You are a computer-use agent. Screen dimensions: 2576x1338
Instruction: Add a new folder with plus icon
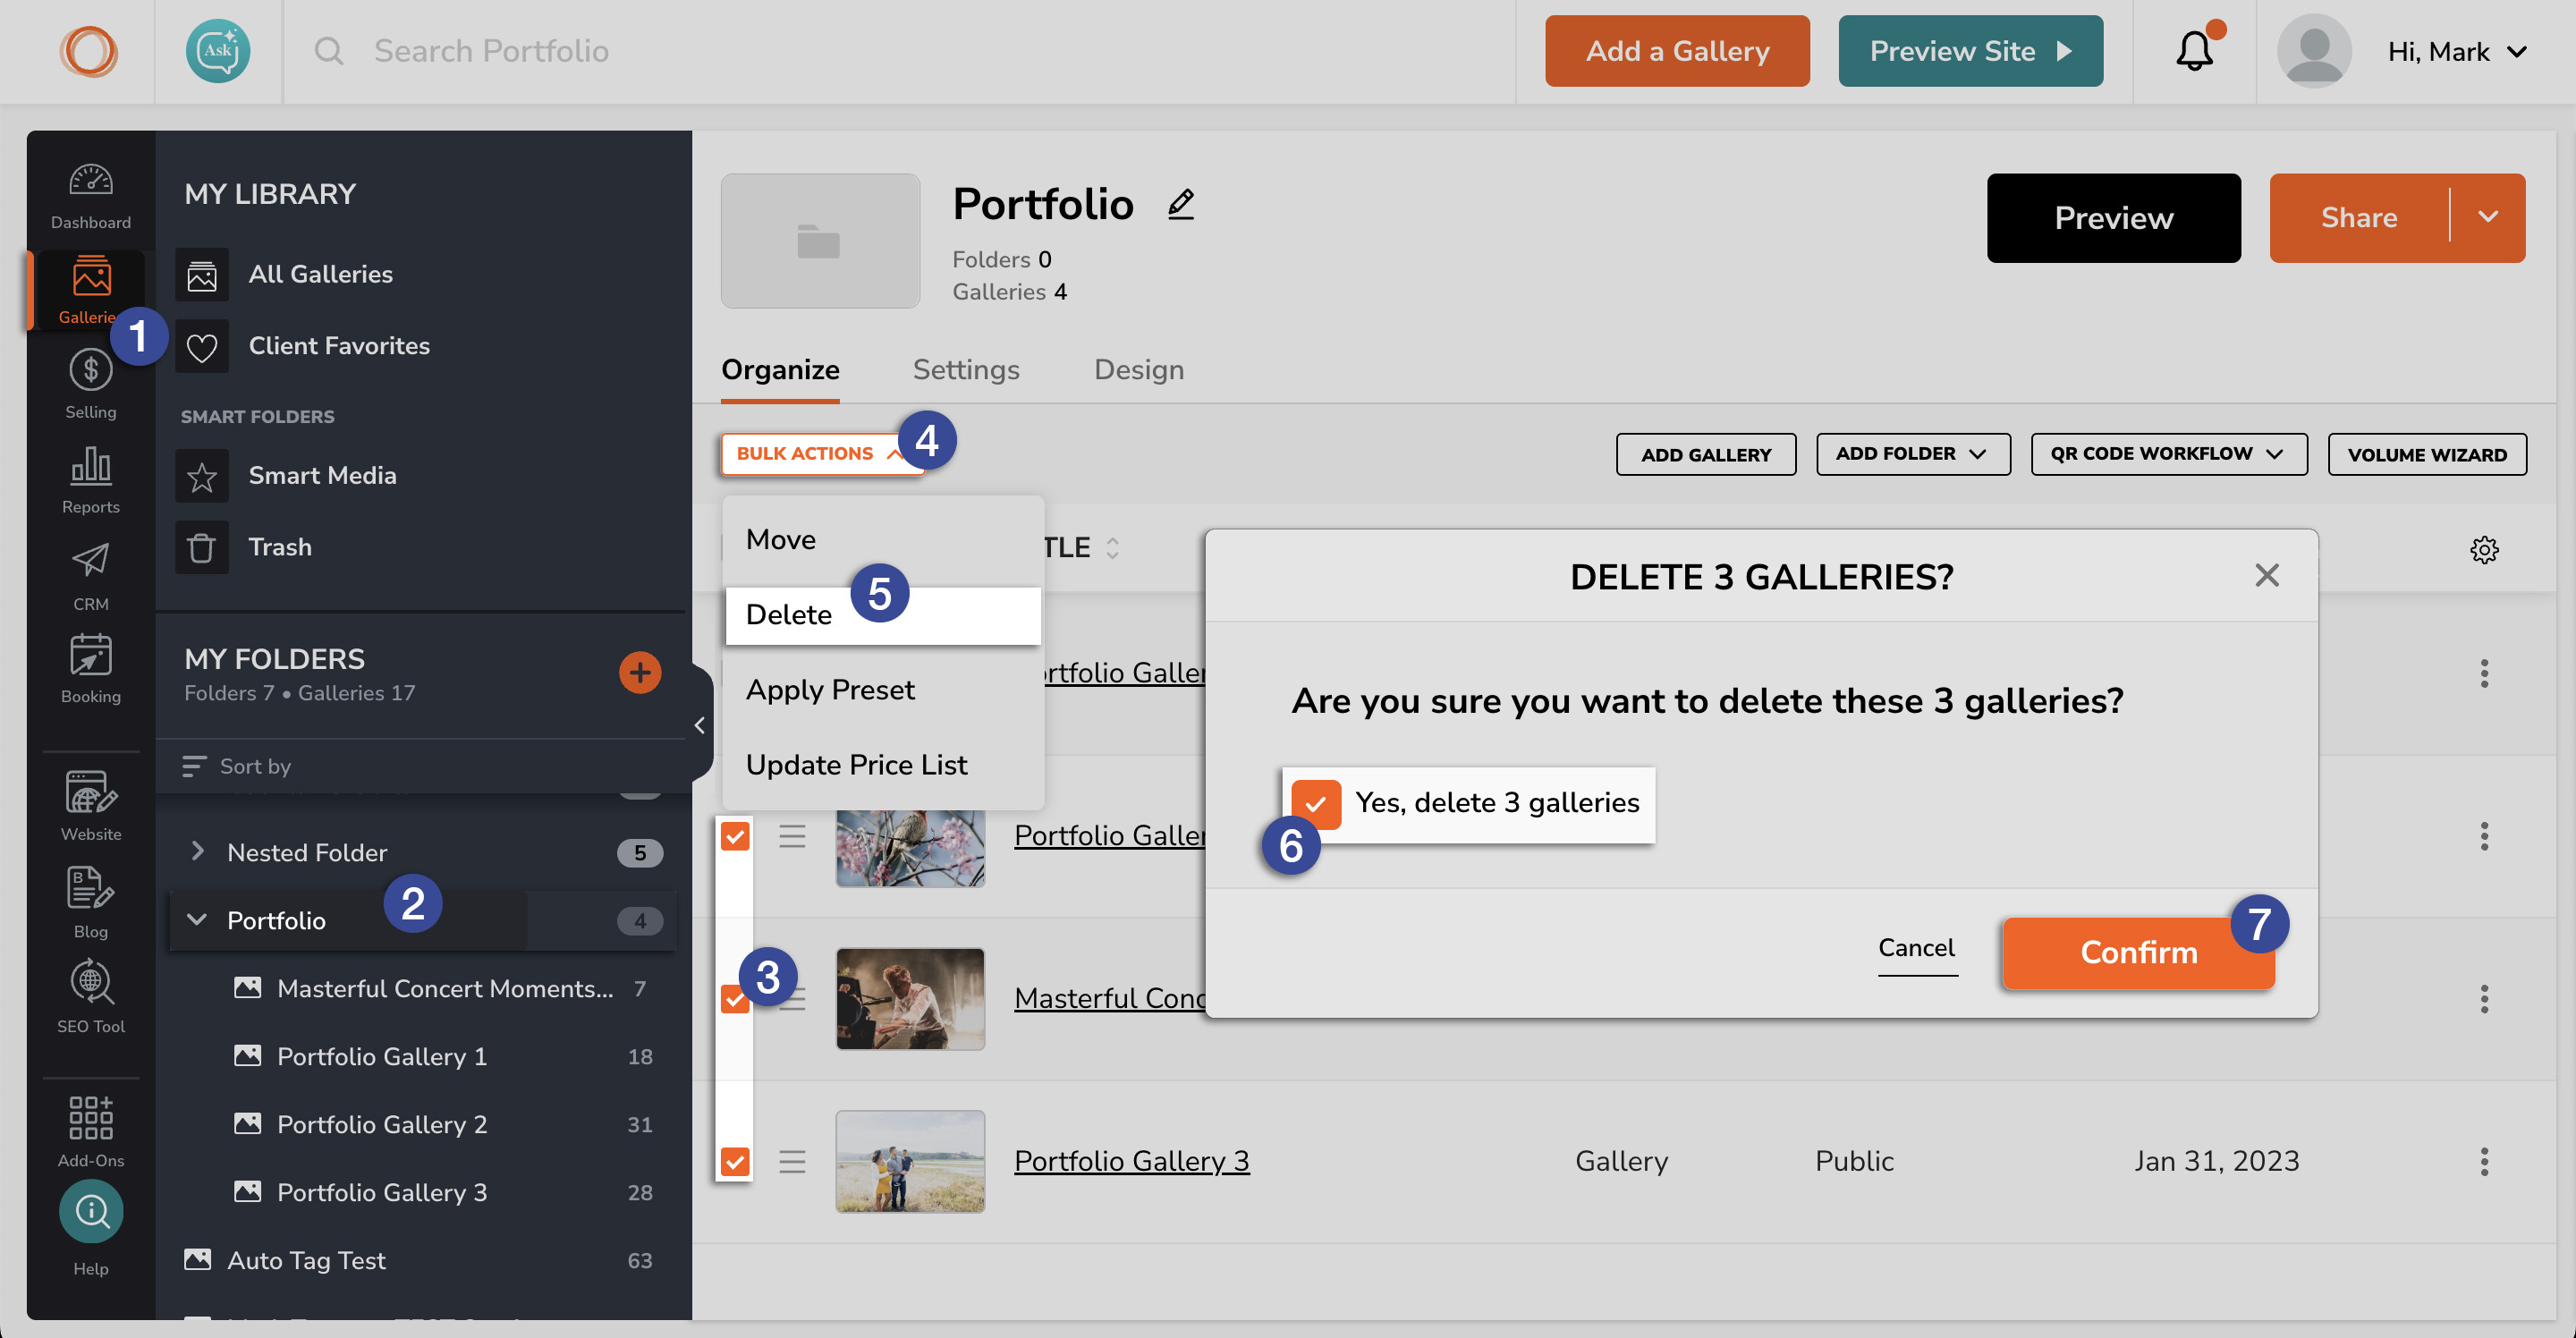[640, 672]
